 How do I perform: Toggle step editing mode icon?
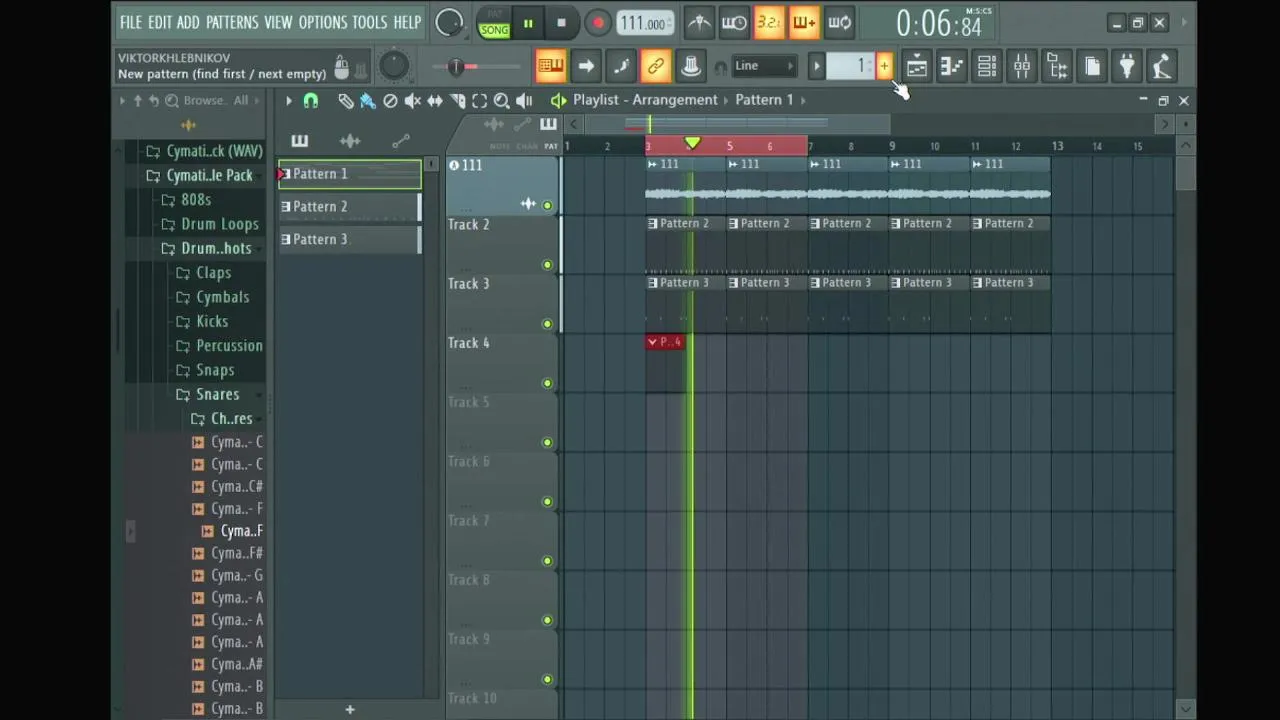tap(621, 66)
